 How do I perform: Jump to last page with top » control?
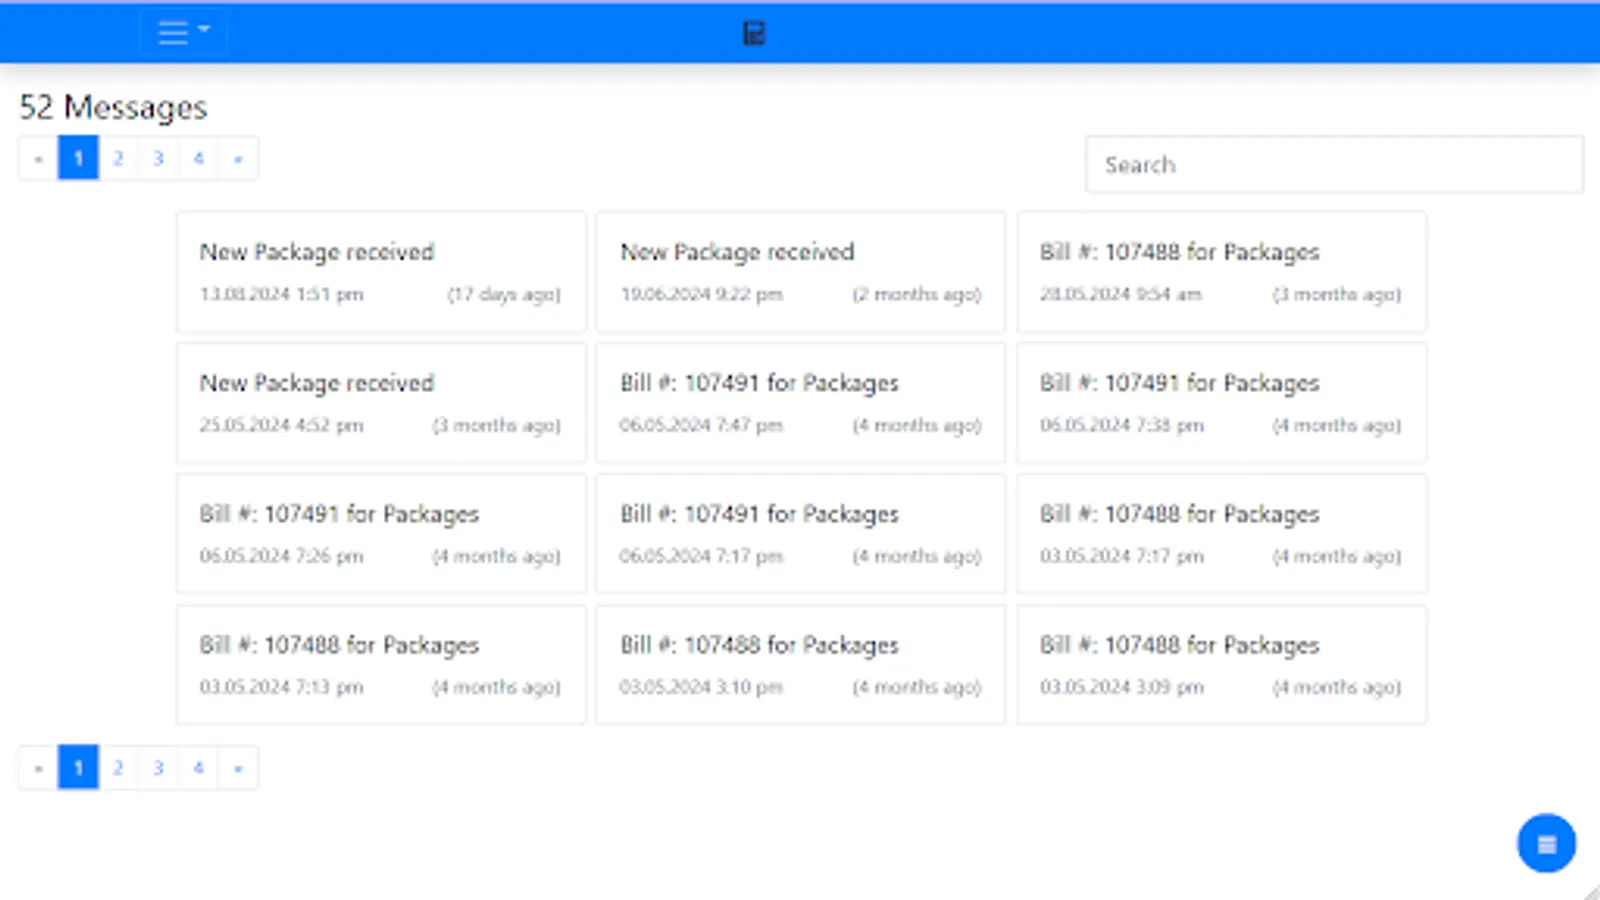[238, 158]
